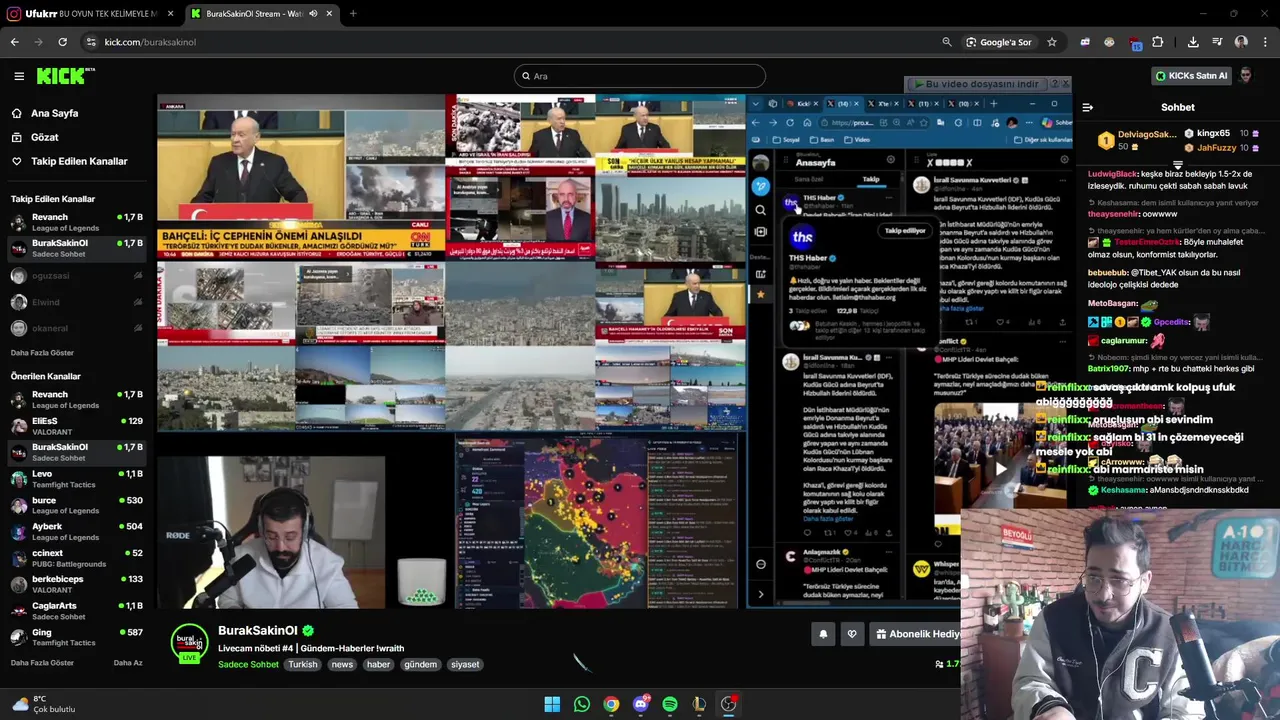Screen dimensions: 1280x720
Task: Select the gündem tag
Action: point(420,664)
